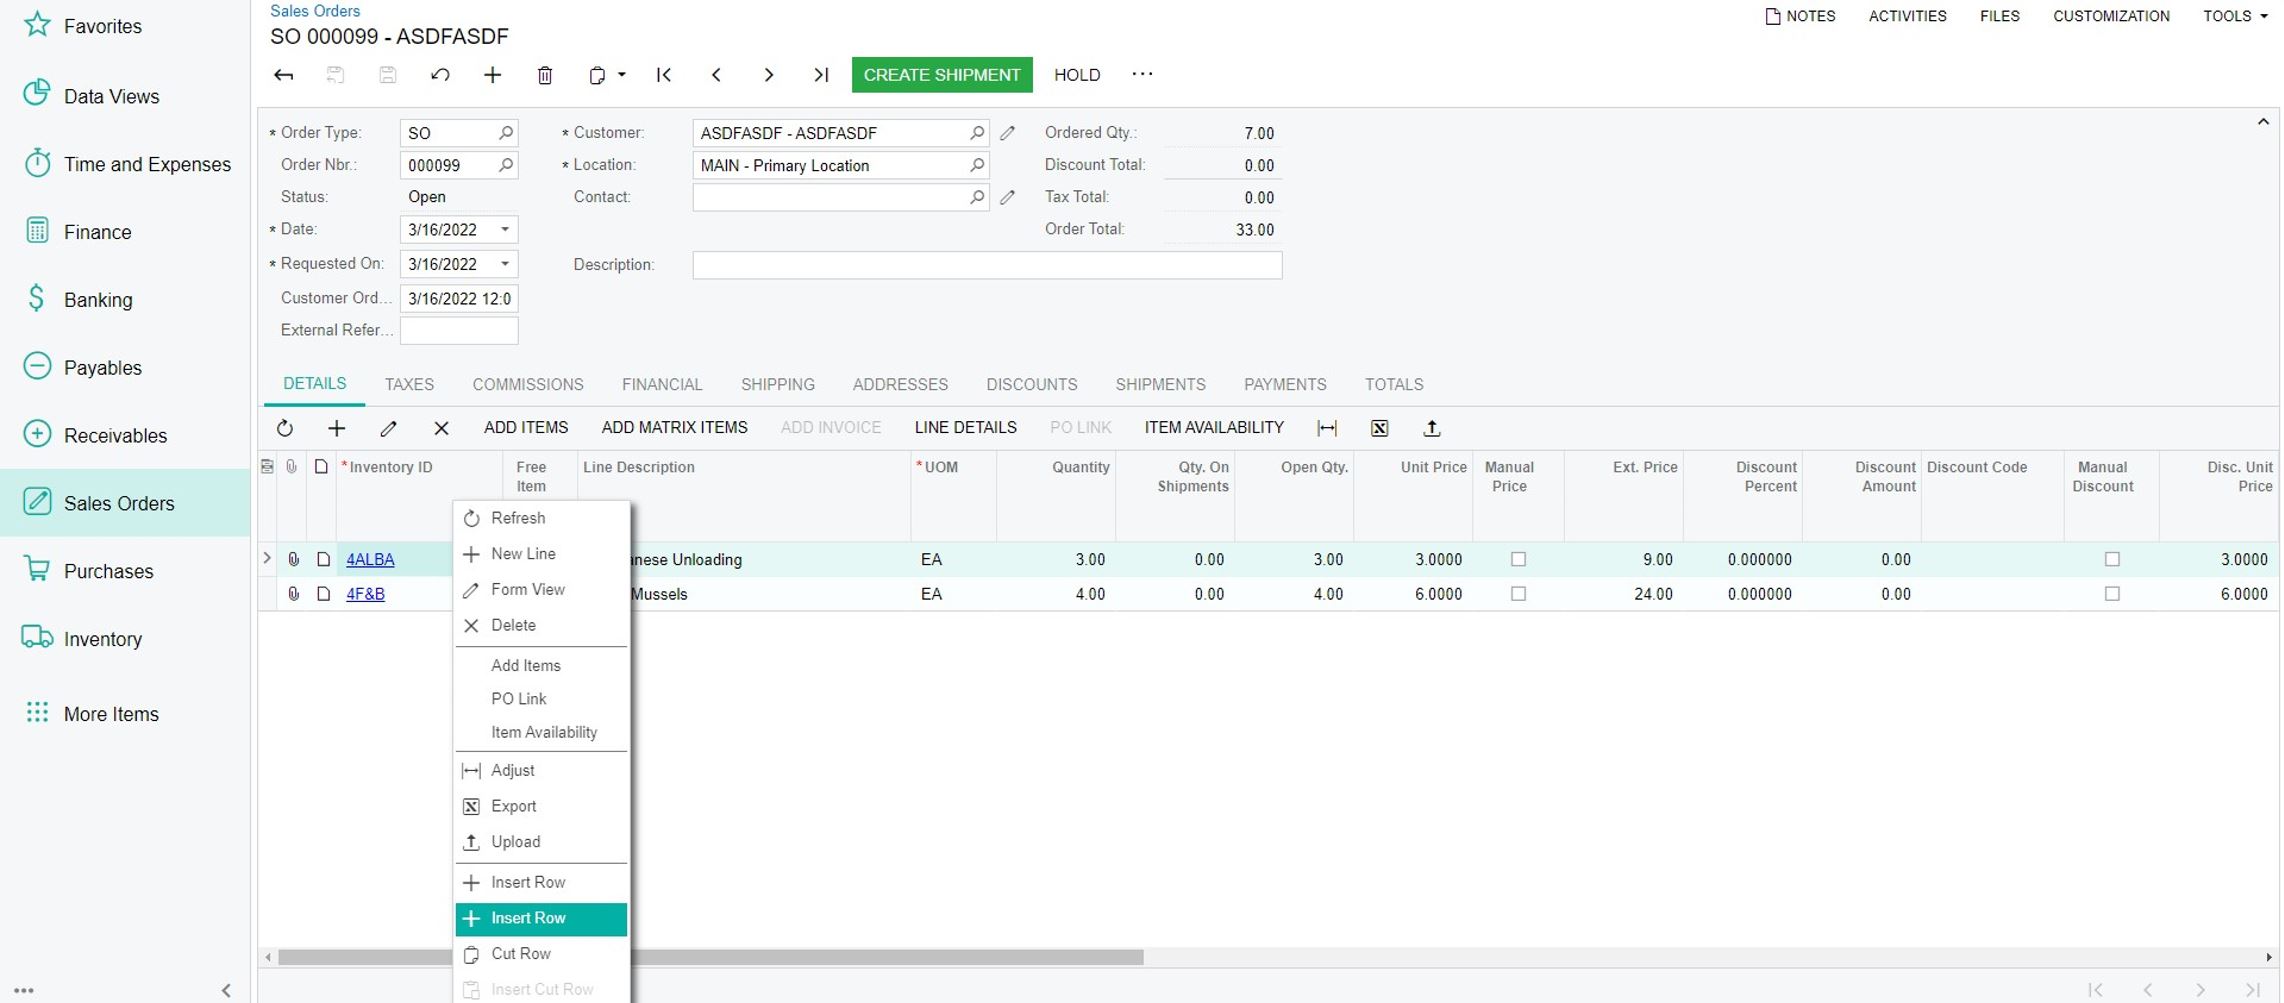Click the scrollbar right arrow

(x=2269, y=957)
